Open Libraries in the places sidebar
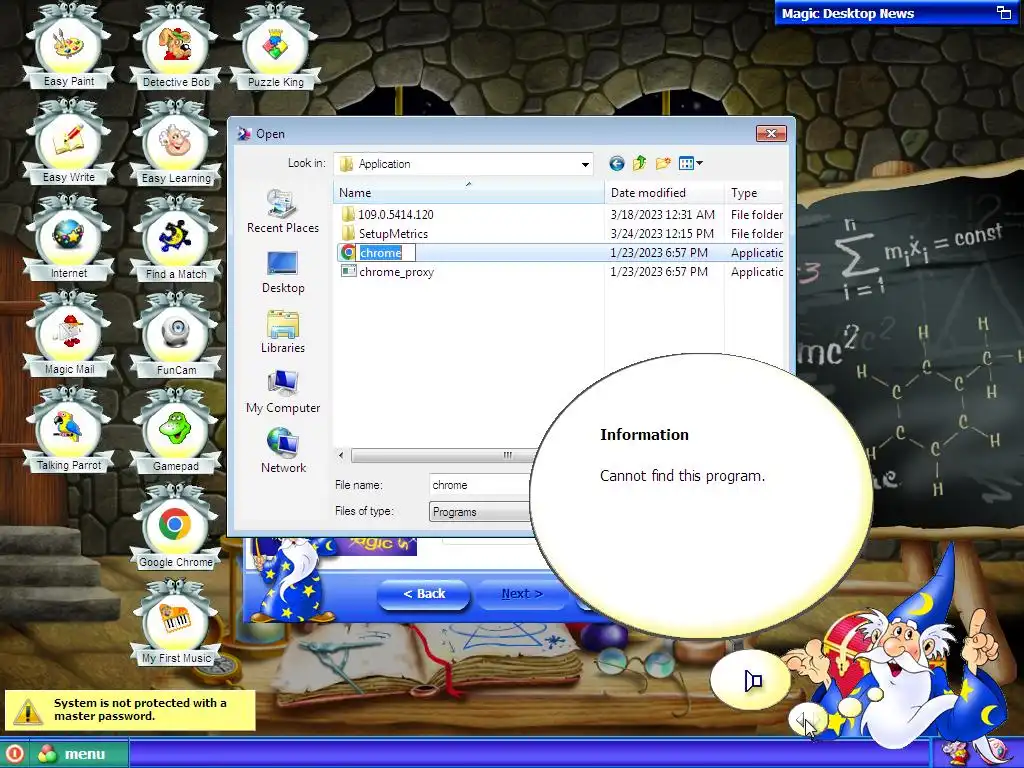Viewport: 1024px width, 768px height. 283,332
